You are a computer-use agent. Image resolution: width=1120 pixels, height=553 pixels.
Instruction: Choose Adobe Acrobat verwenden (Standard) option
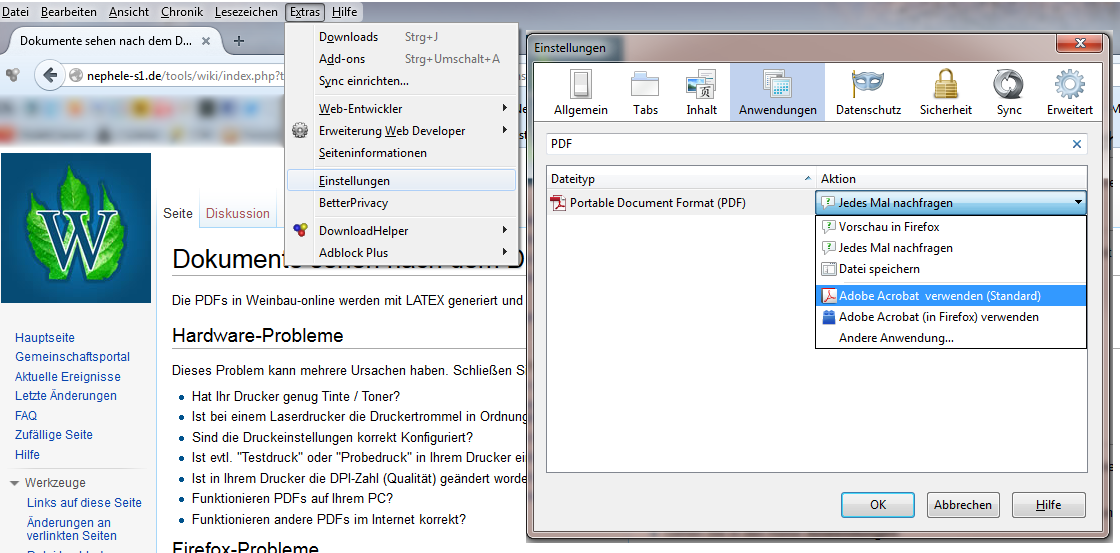coord(939,296)
